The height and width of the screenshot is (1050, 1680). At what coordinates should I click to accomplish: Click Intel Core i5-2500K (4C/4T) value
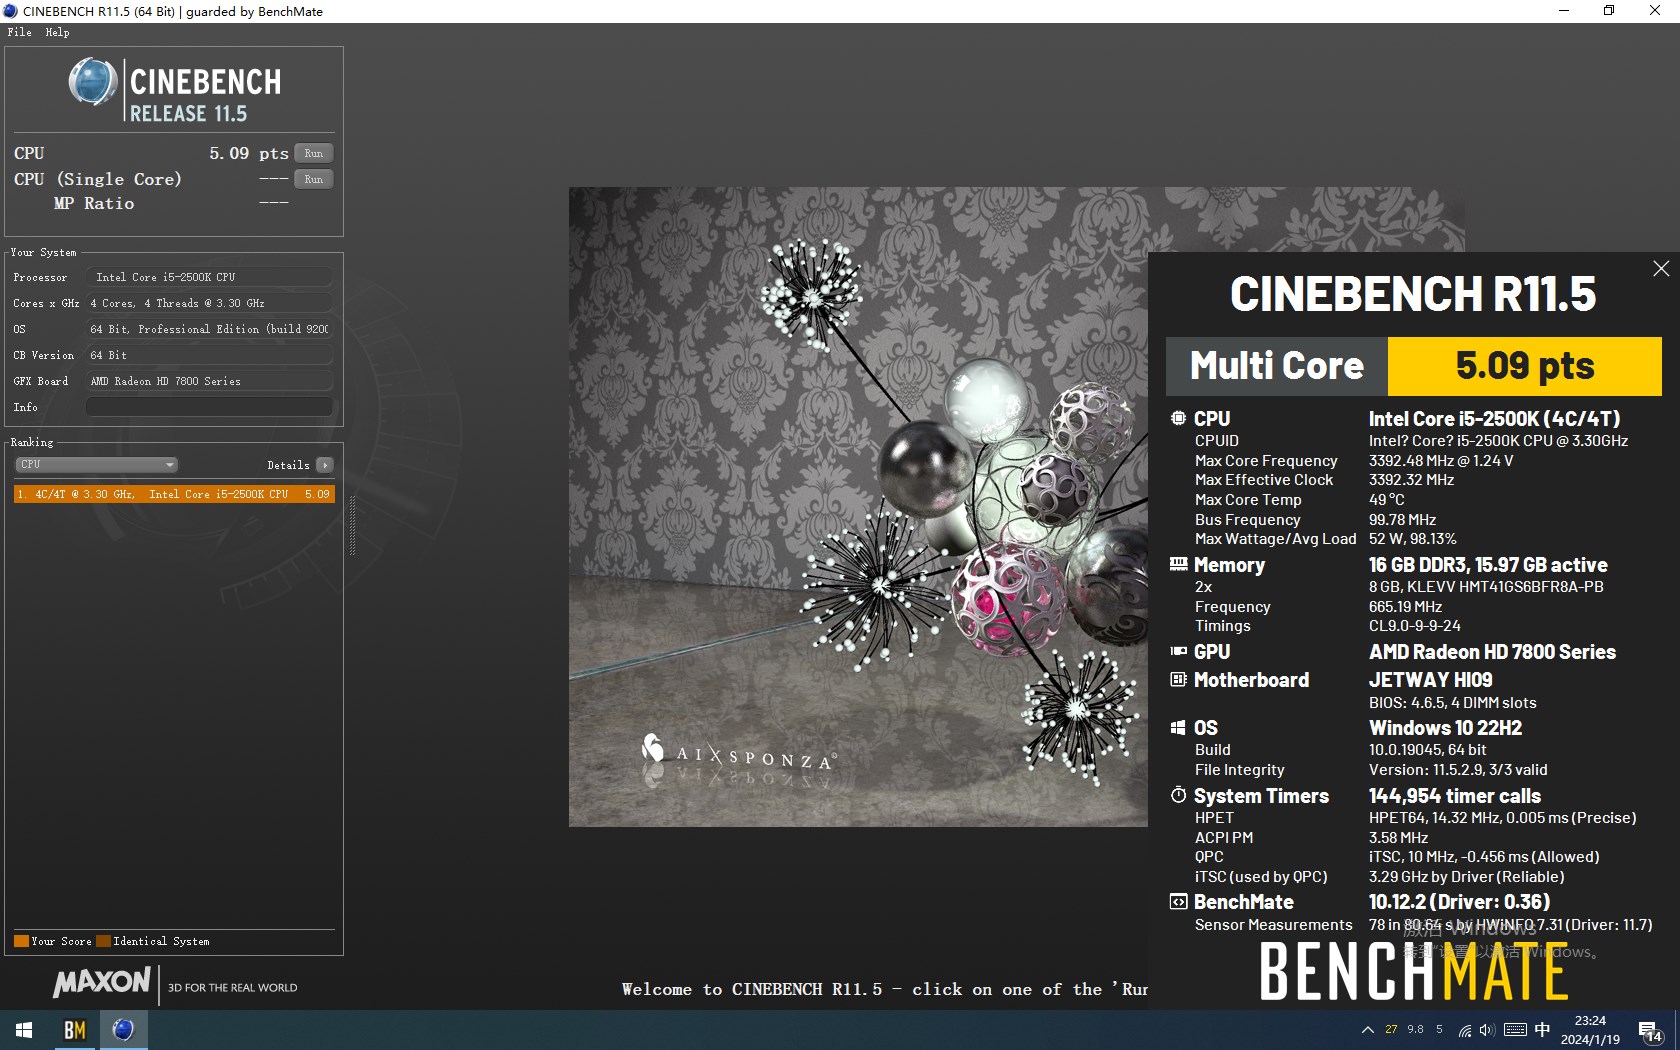click(1494, 419)
